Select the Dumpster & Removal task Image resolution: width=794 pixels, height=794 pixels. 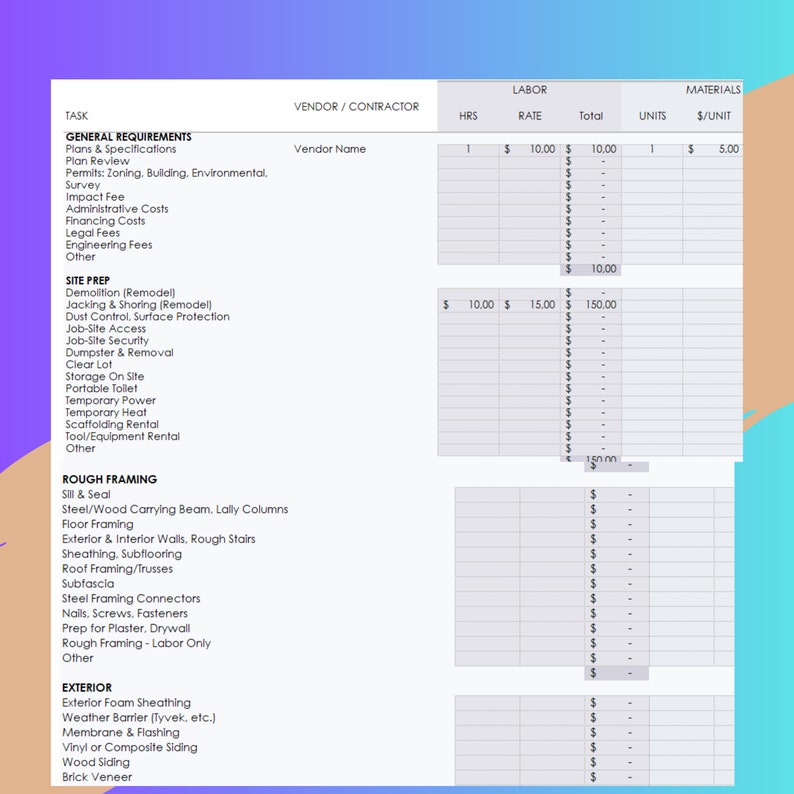click(119, 352)
